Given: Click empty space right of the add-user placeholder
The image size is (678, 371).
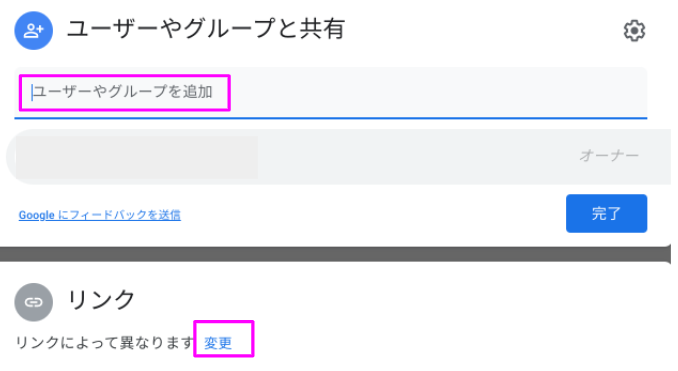Looking at the screenshot, I should tap(437, 92).
